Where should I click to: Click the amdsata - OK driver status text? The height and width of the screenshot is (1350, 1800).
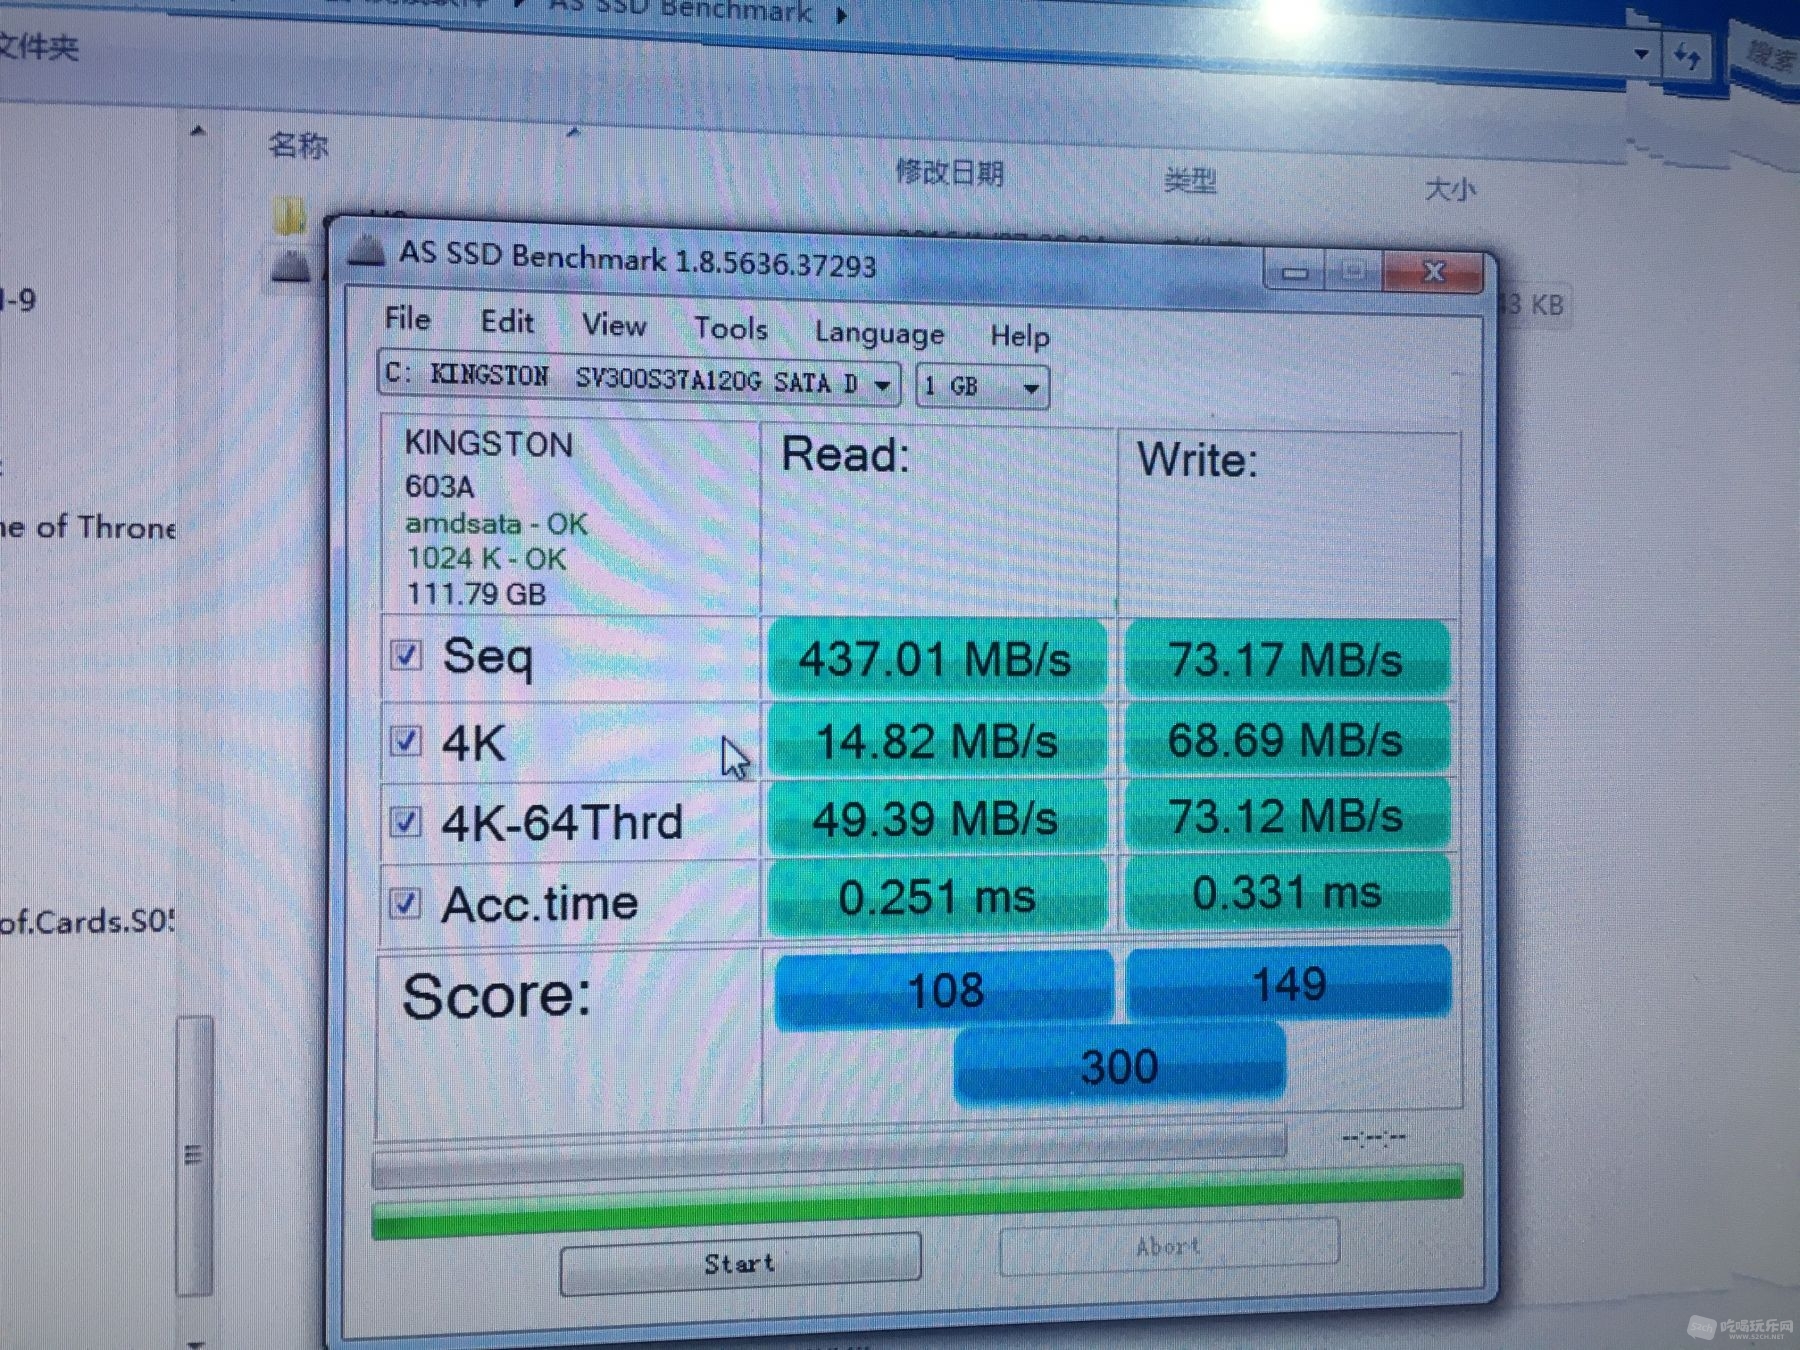click(496, 524)
